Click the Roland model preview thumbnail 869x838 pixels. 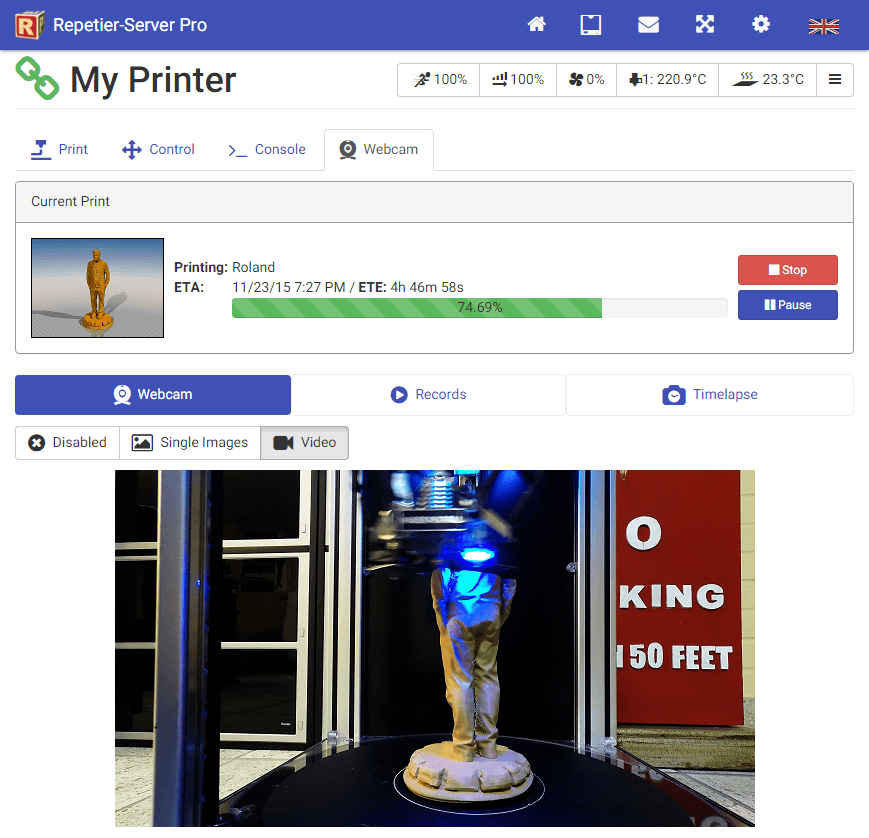97,288
